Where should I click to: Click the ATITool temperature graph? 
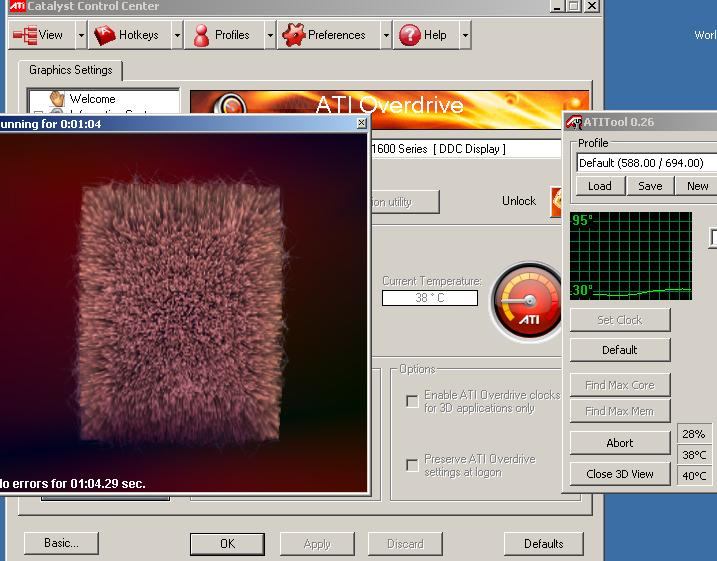click(631, 256)
